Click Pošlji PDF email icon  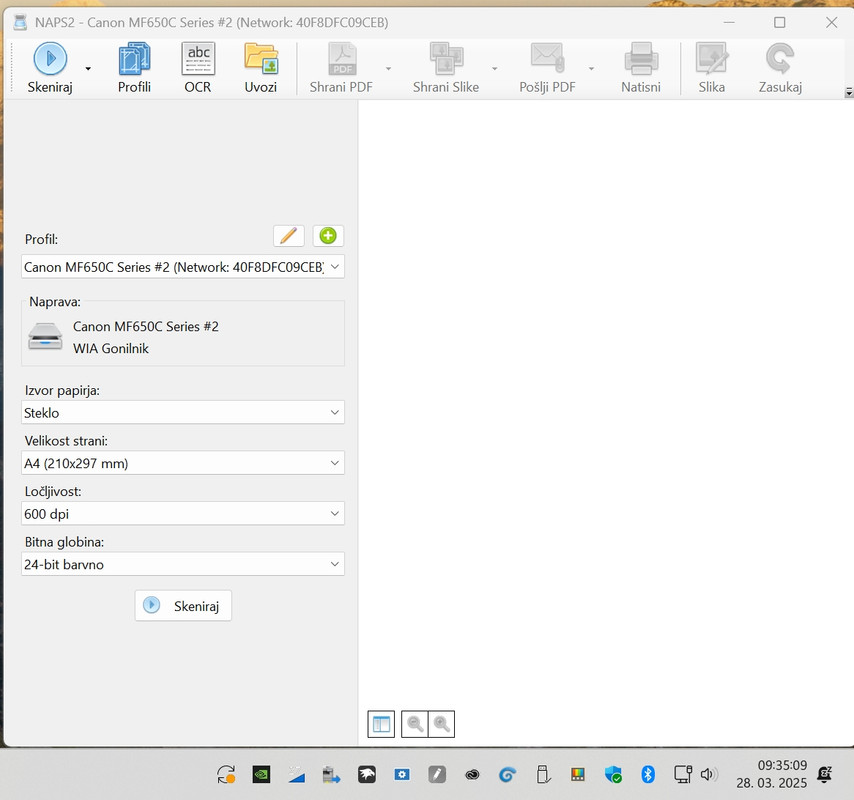coord(547,59)
